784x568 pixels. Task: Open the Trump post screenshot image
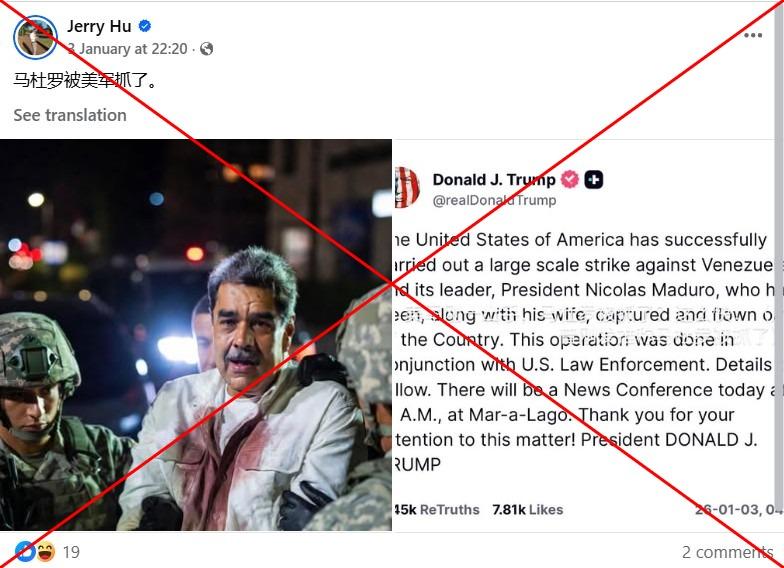tap(588, 335)
